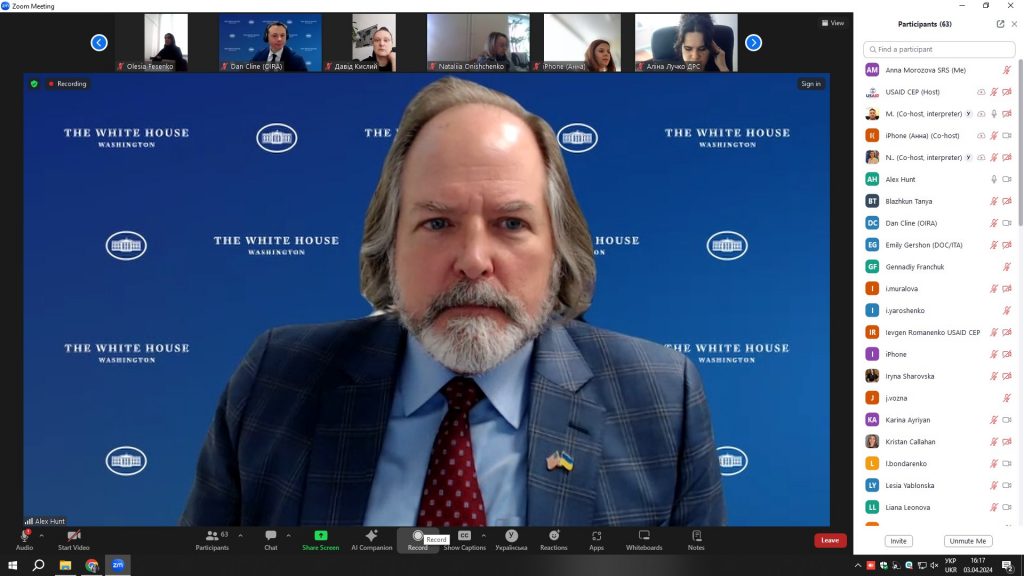Open the Reactions menu
Viewport: 1024px width, 576px height.
click(554, 540)
